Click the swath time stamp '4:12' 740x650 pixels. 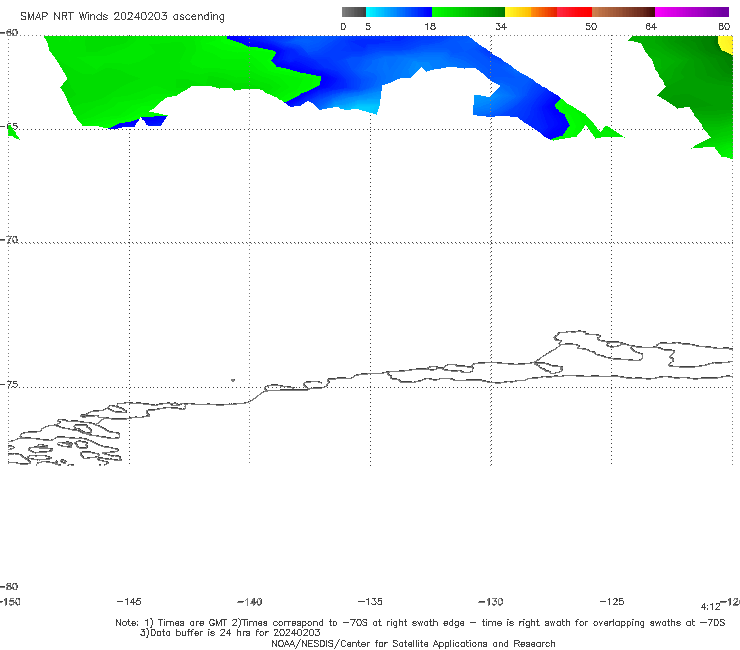tap(710, 607)
